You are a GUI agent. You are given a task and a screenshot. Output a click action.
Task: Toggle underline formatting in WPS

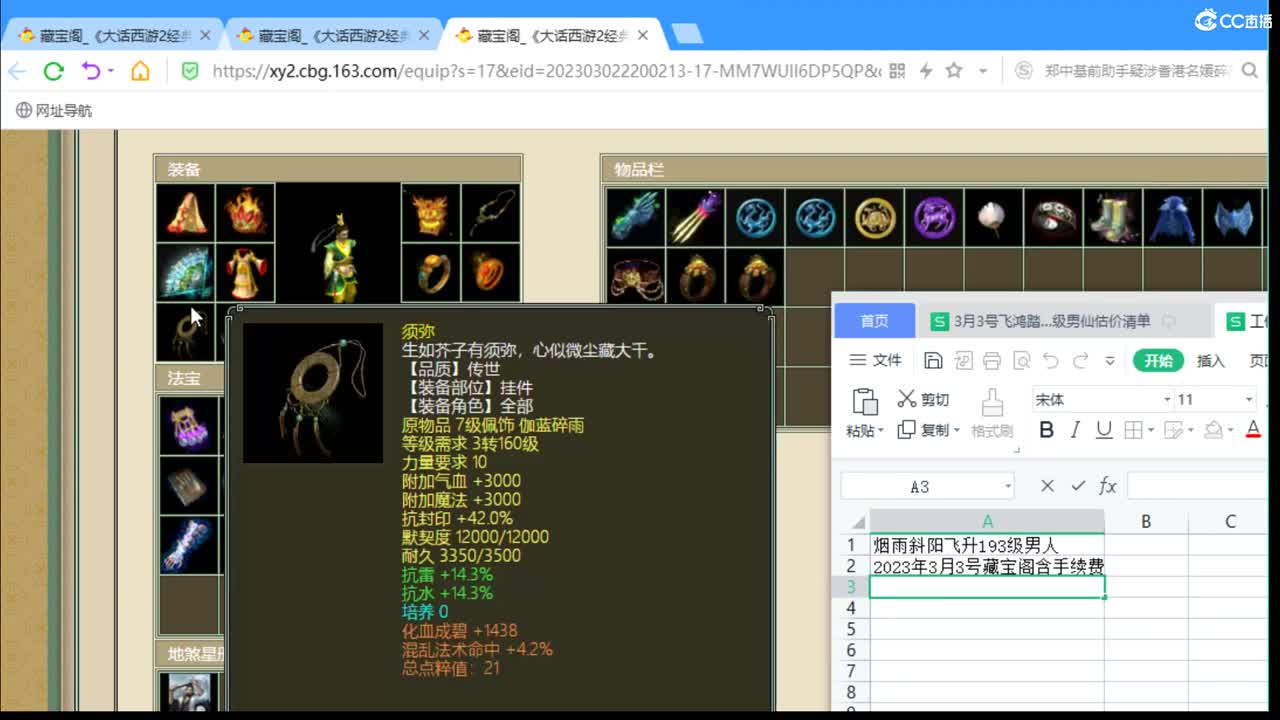click(1104, 430)
